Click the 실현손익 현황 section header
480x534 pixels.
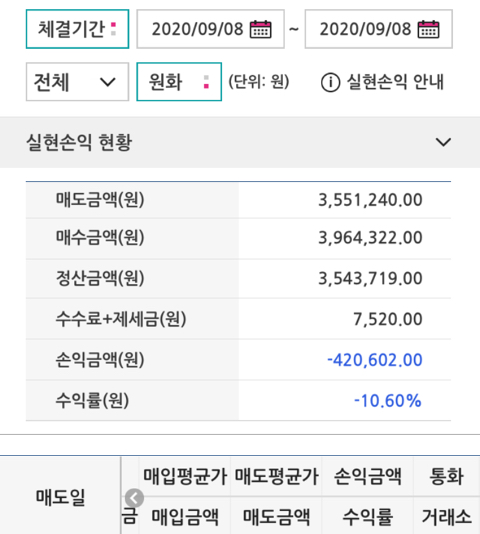[240, 142]
